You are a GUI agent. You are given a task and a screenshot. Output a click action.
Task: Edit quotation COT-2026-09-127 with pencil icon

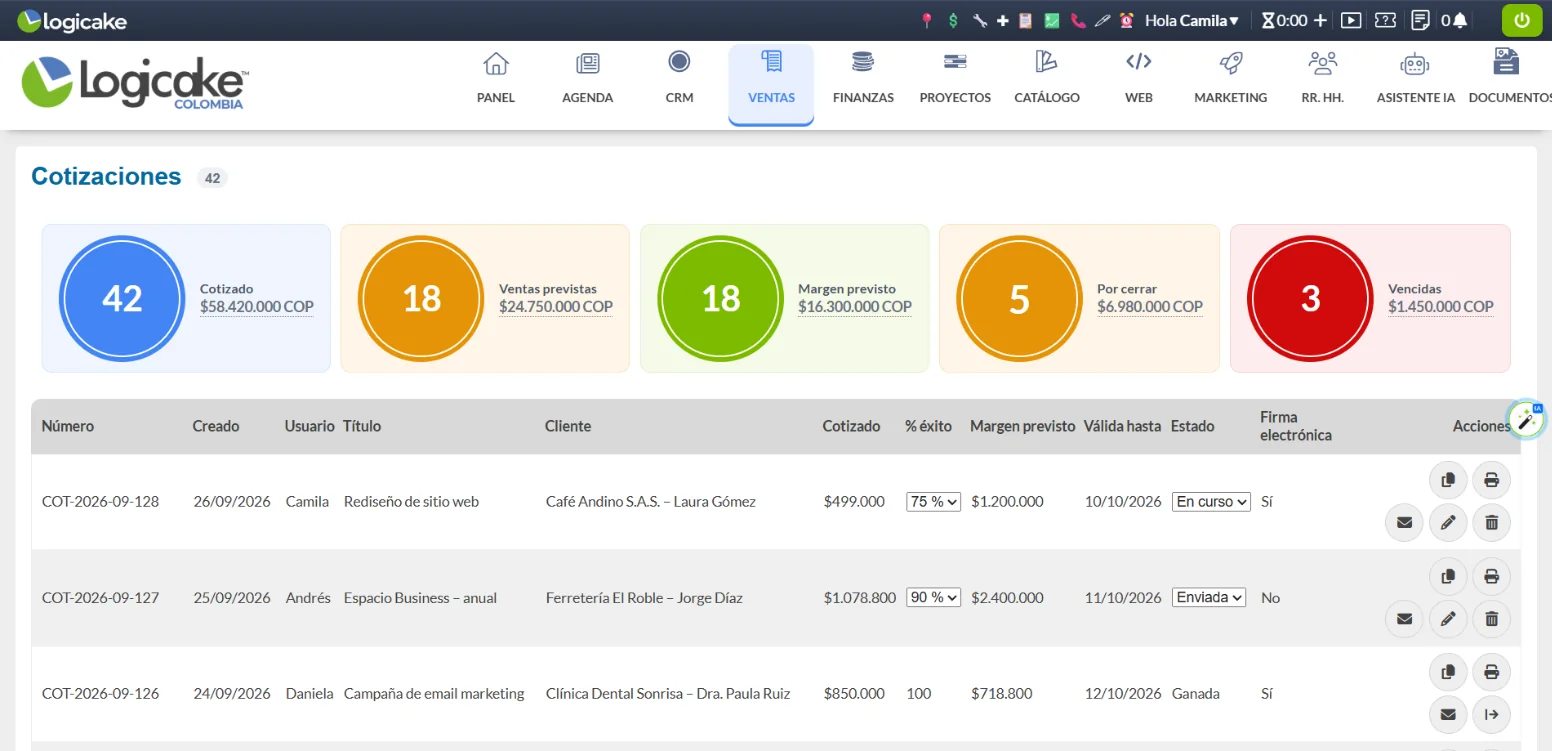pyautogui.click(x=1448, y=619)
